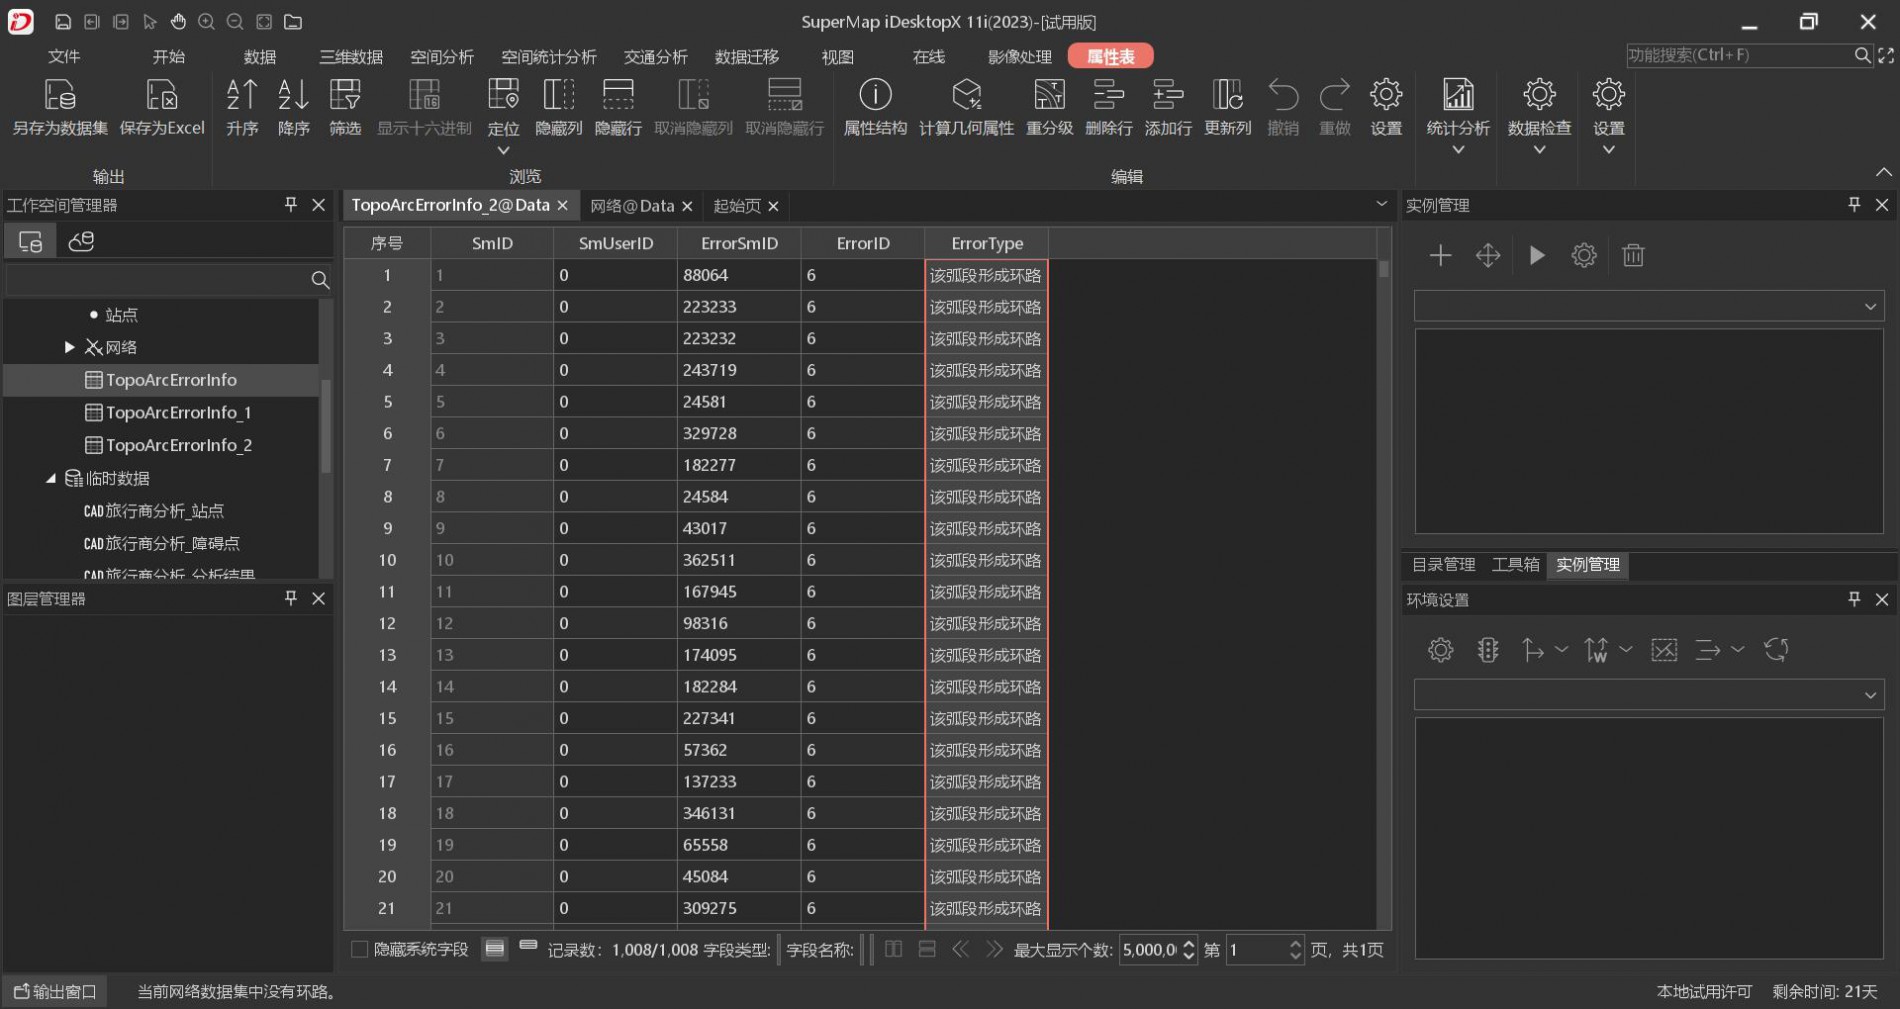Switch to 数据 ribbon tab
1900x1009 pixels.
259,56
